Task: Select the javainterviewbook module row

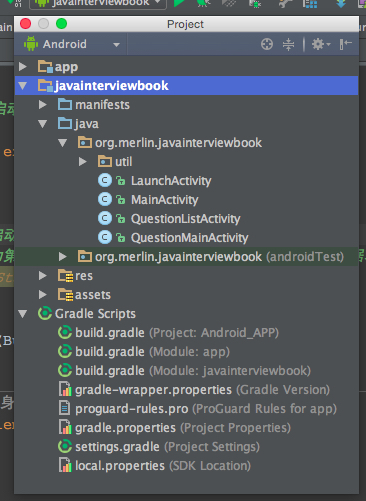Action: point(187,86)
